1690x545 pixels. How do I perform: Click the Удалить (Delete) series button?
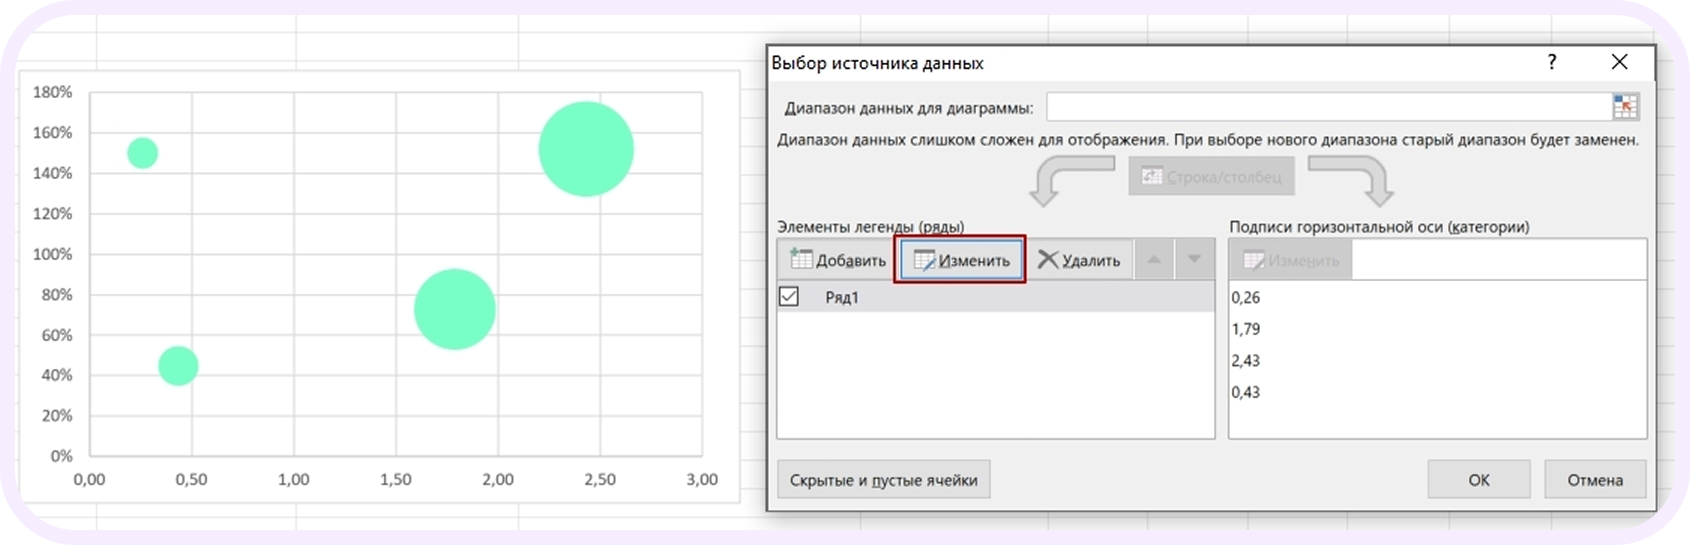click(x=1079, y=260)
